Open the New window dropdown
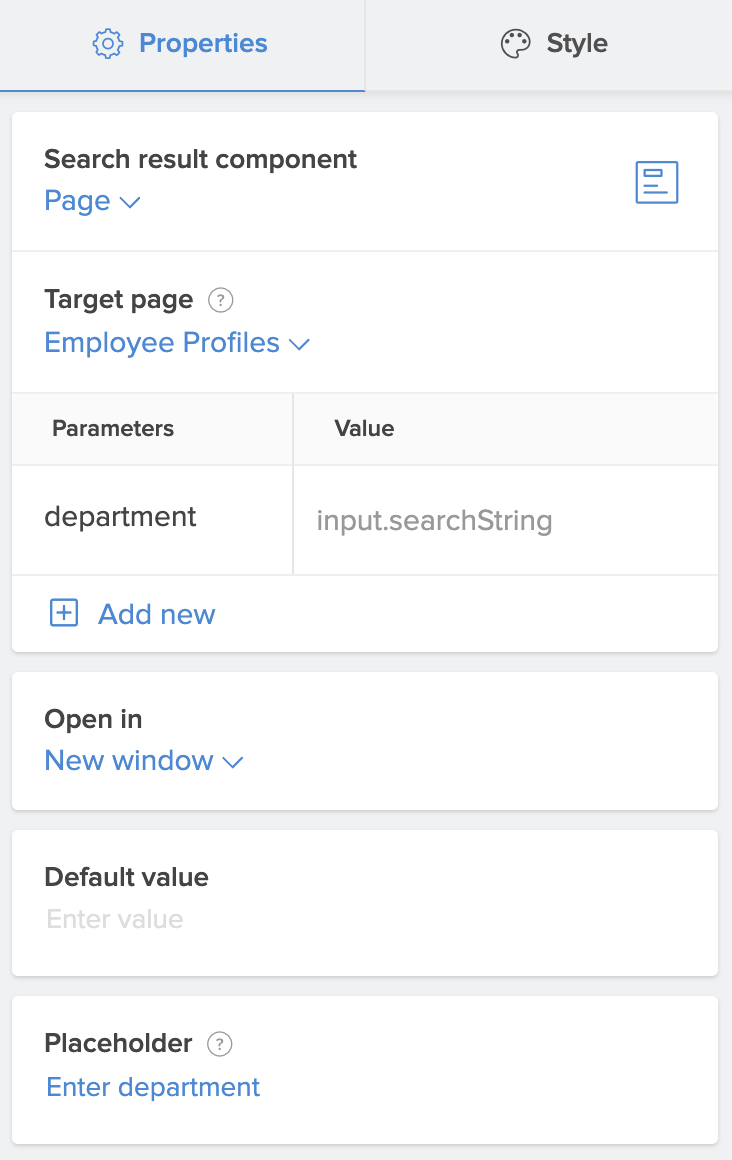 click(x=144, y=761)
